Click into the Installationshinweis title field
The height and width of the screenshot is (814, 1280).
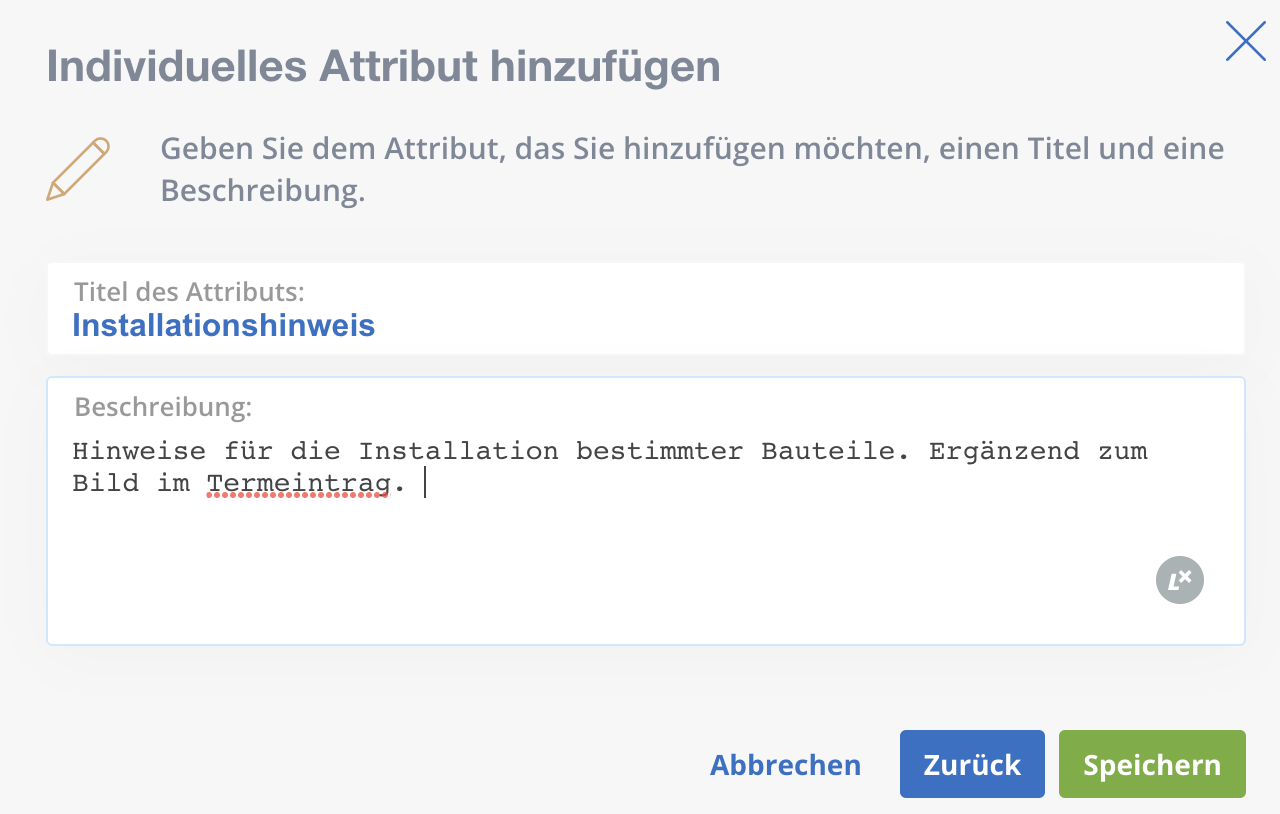coord(646,308)
